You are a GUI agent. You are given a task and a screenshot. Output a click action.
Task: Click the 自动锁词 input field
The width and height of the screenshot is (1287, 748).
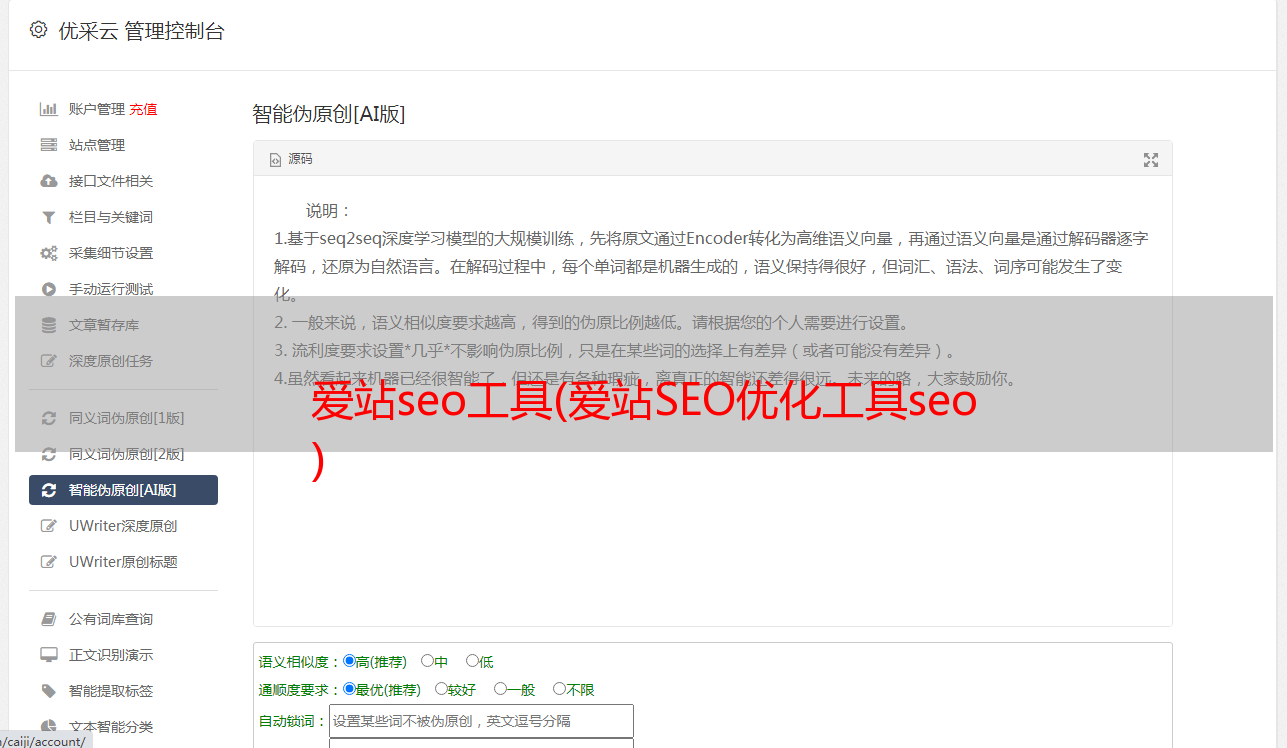click(x=481, y=721)
